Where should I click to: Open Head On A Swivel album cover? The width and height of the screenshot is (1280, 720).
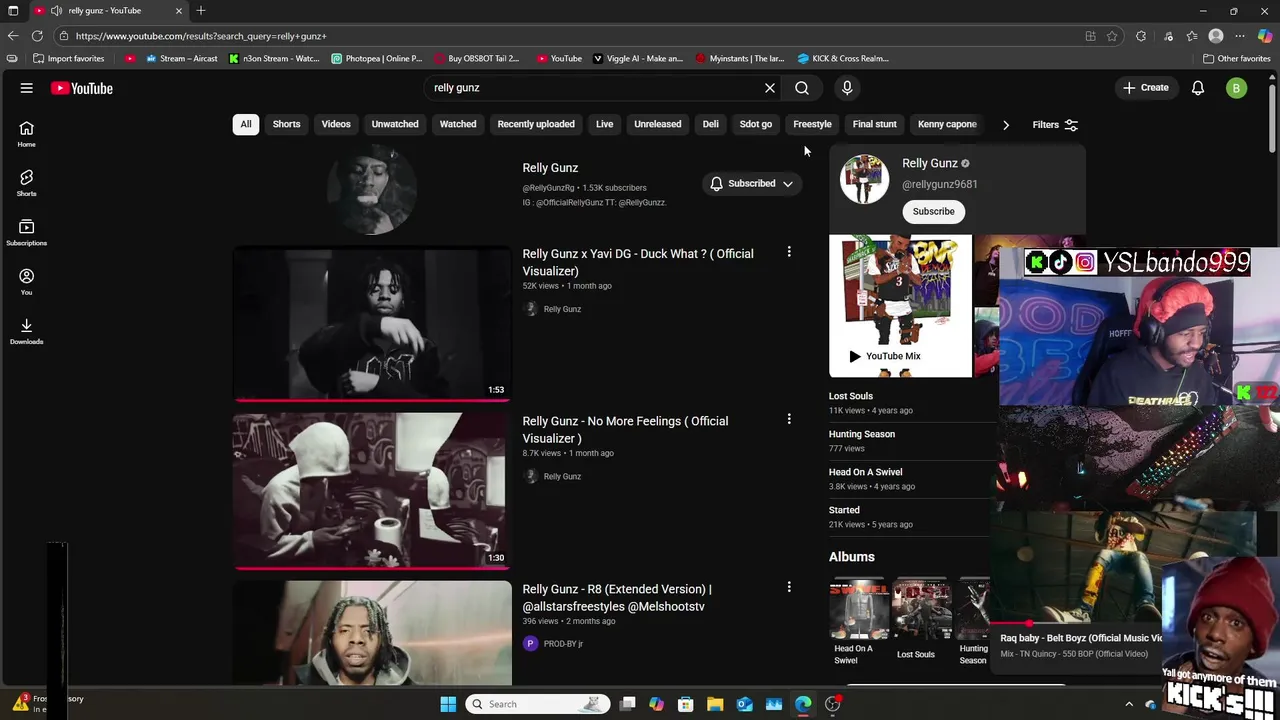click(x=859, y=609)
